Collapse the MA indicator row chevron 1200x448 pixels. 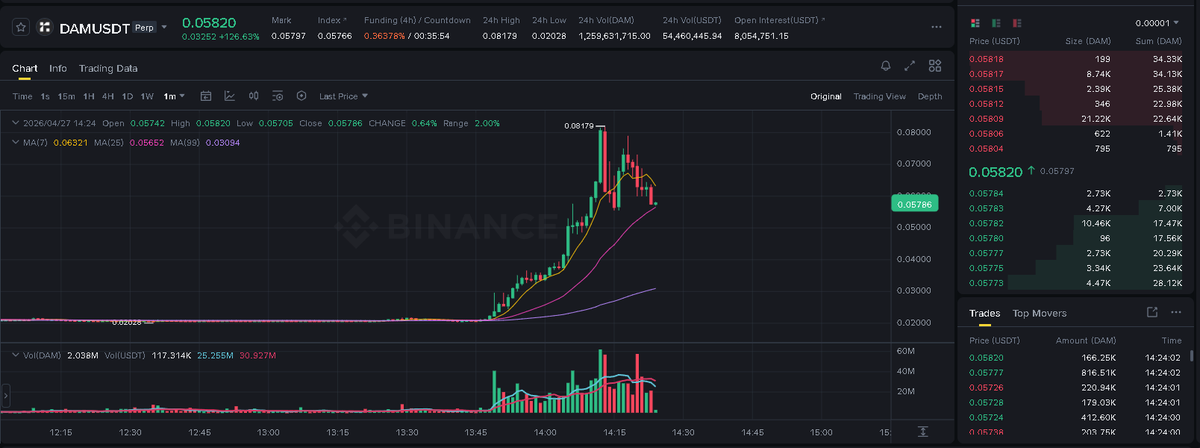tap(13, 143)
